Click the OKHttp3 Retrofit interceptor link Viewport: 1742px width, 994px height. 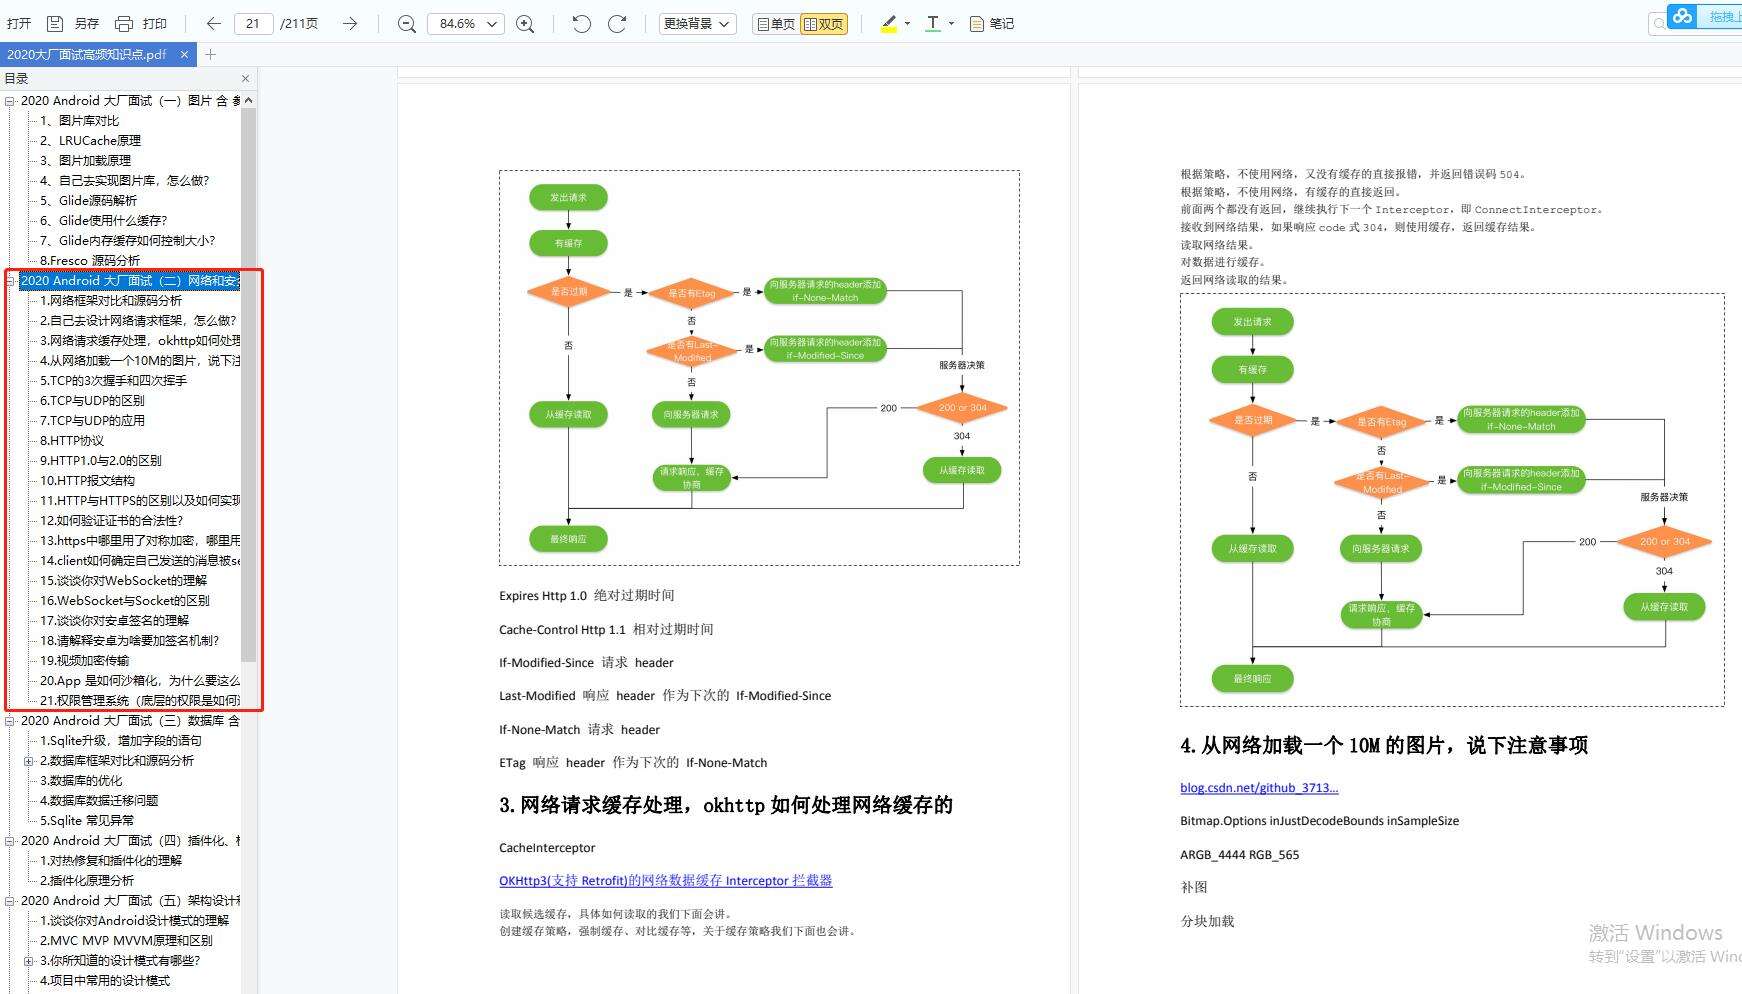[x=665, y=880]
